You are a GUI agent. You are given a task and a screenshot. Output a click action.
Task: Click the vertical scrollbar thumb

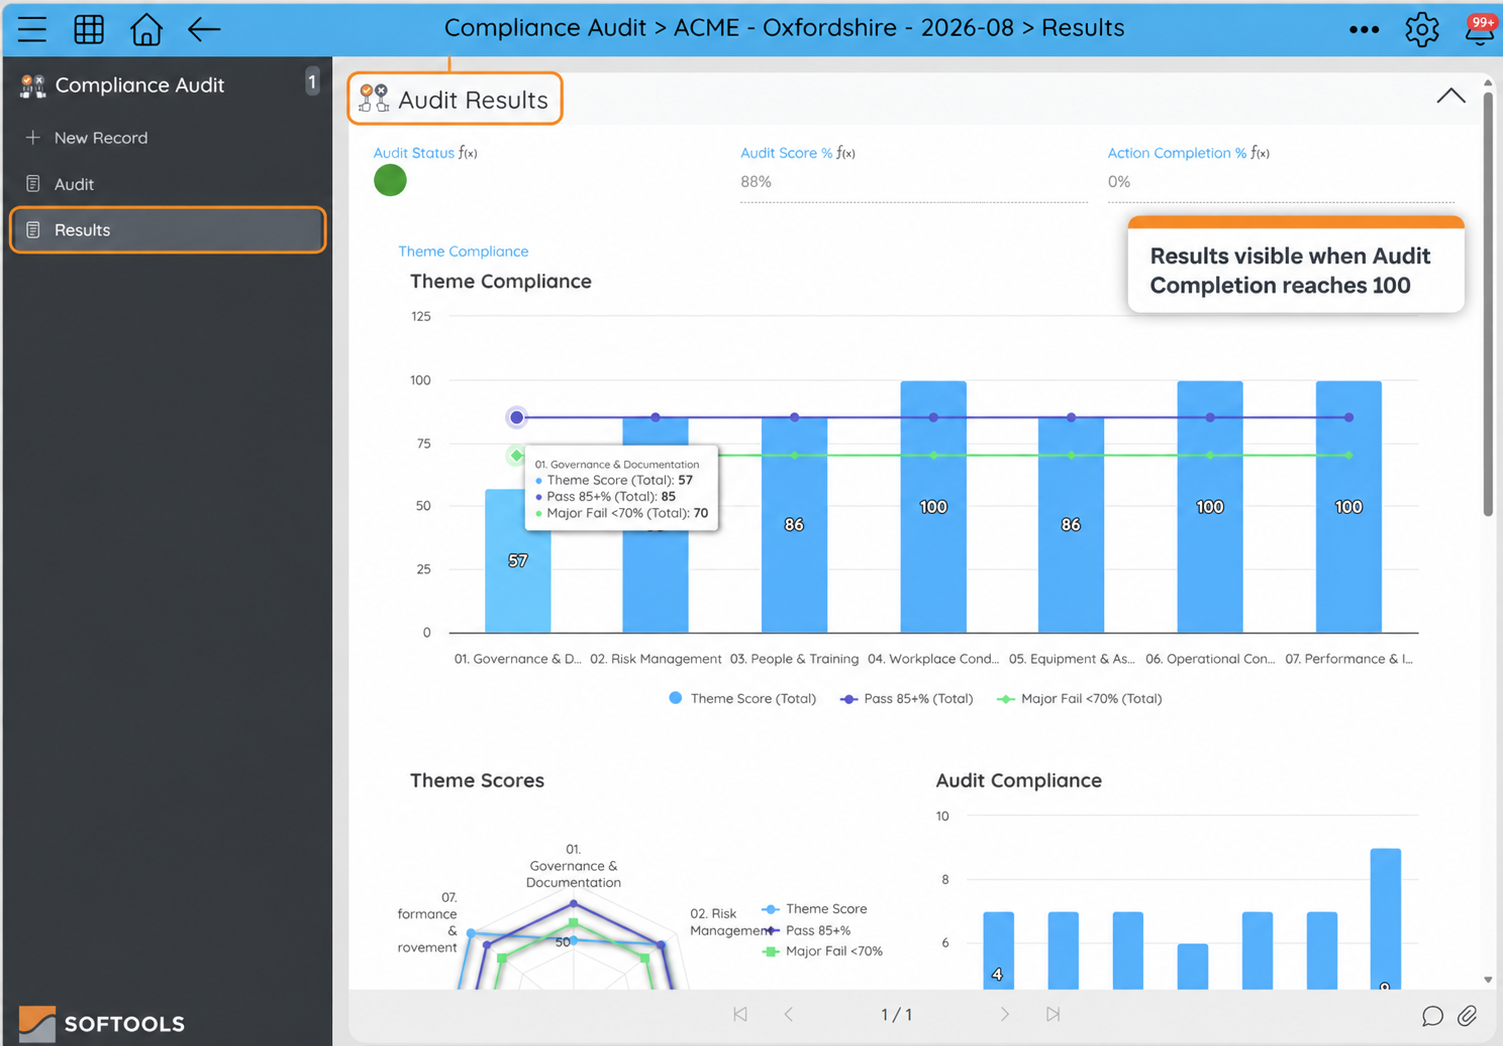[x=1487, y=302]
